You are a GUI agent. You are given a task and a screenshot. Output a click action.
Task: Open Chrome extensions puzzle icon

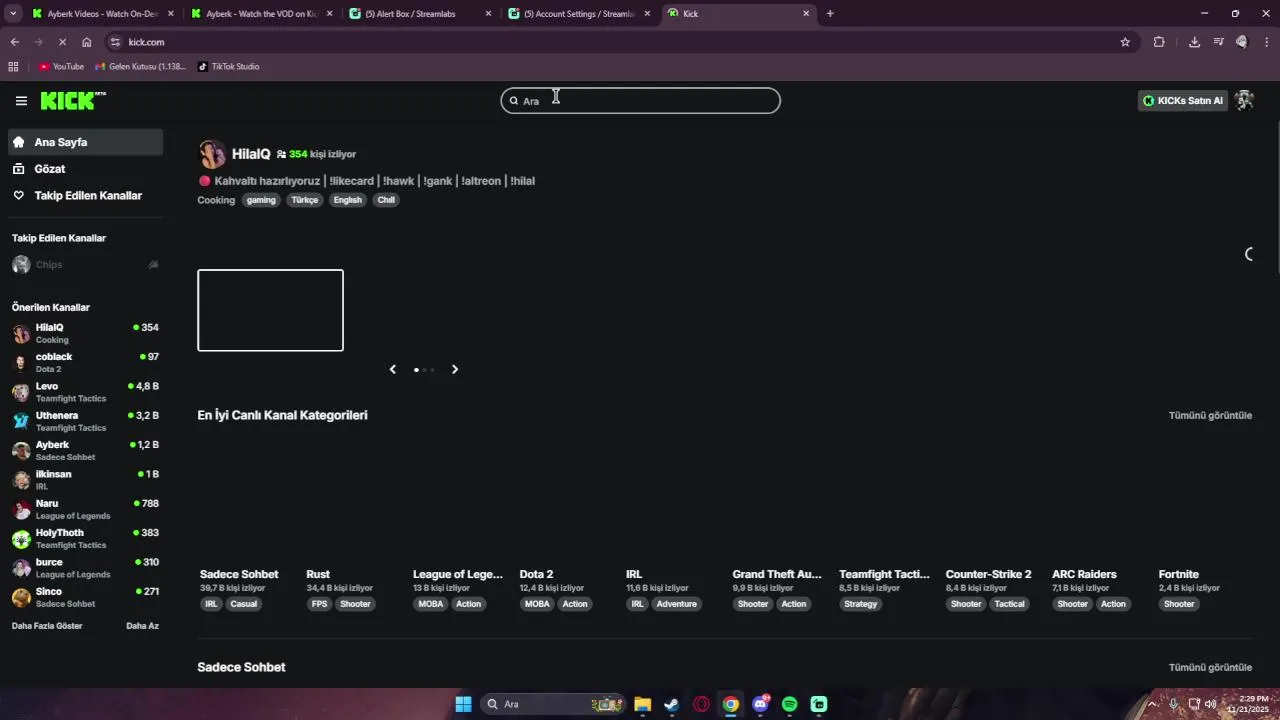click(x=1159, y=42)
